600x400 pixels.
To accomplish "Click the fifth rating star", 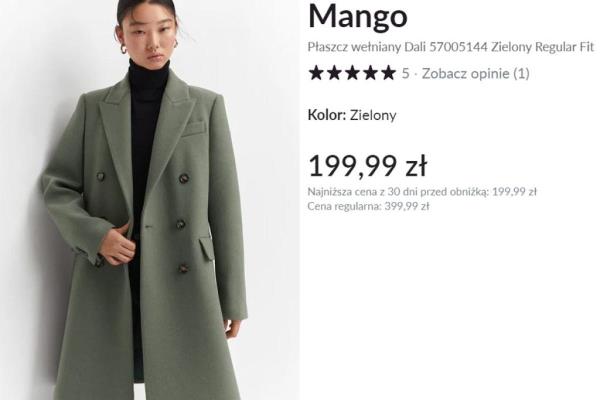I will coord(388,73).
